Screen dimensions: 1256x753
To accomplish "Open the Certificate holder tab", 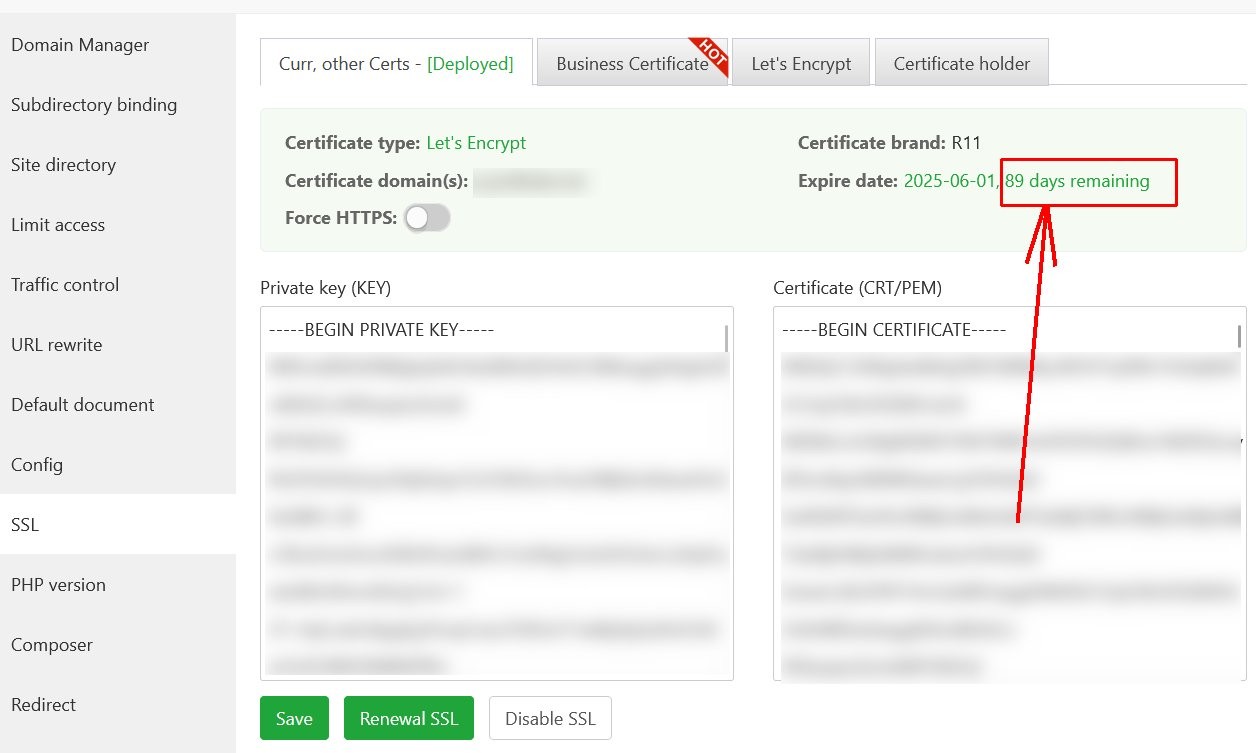I will click(961, 64).
